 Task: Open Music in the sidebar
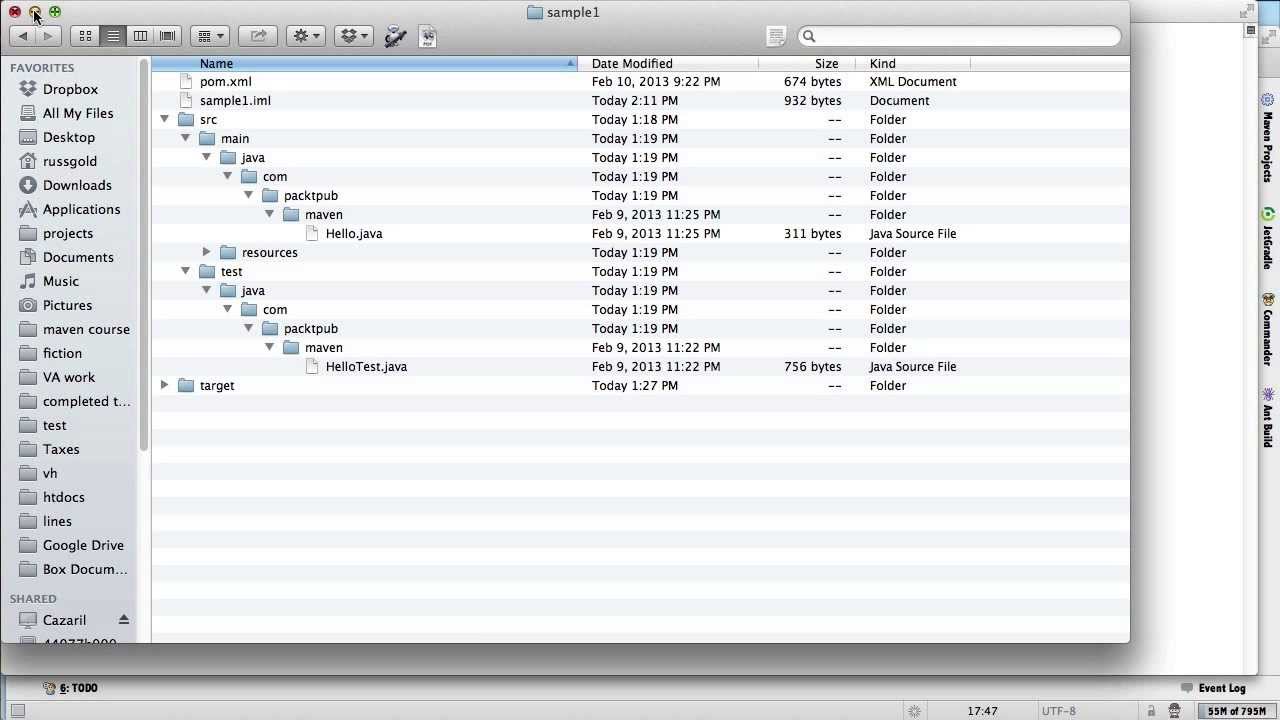[61, 281]
